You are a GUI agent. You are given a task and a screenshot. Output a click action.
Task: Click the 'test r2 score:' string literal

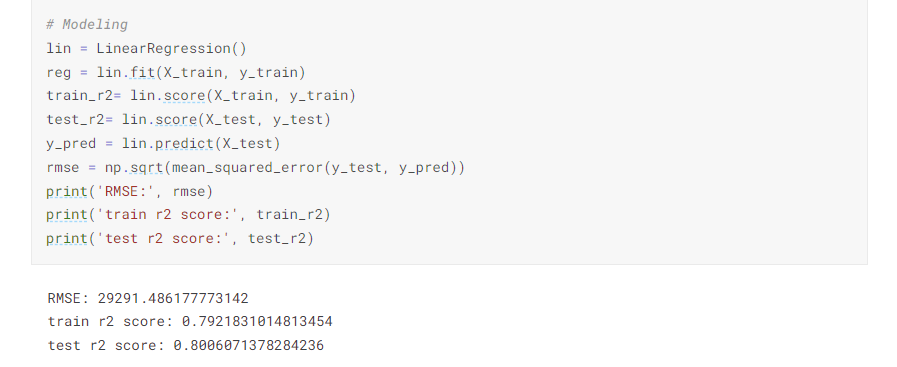point(164,238)
